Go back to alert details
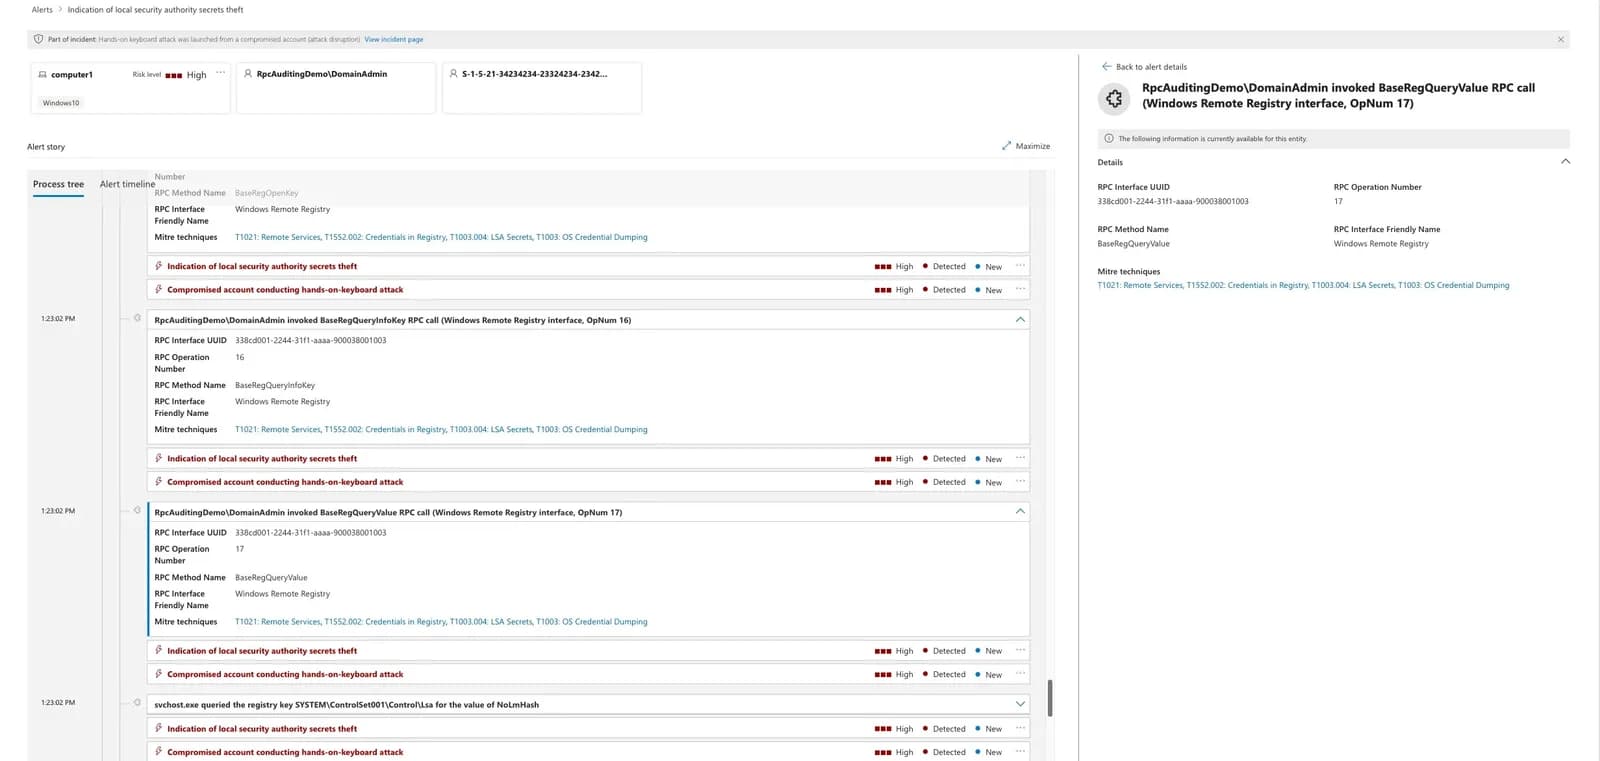 pos(1144,67)
